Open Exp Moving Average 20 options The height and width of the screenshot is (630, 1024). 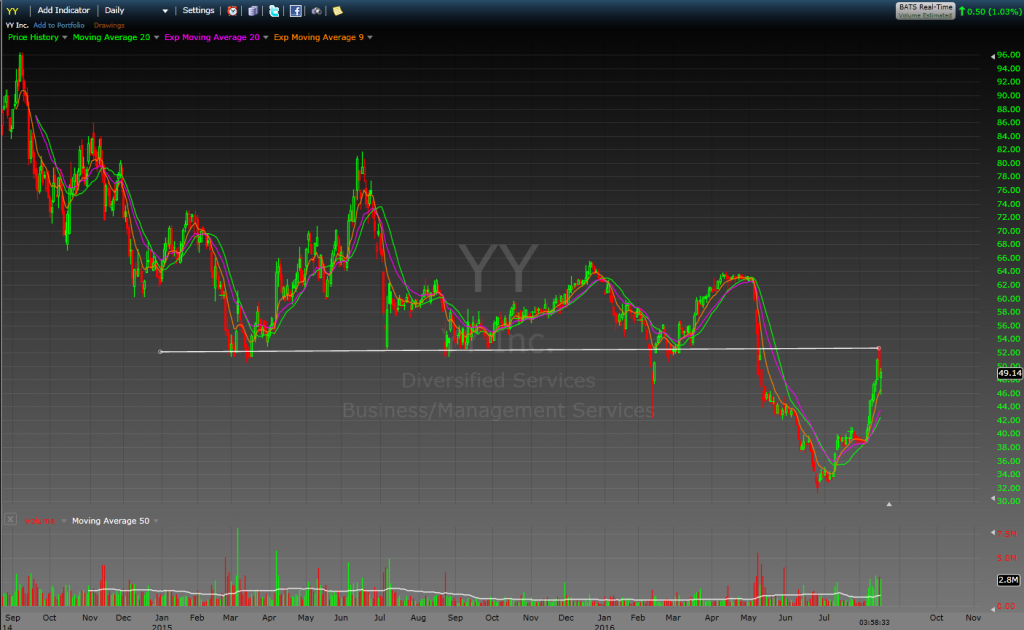[263, 37]
